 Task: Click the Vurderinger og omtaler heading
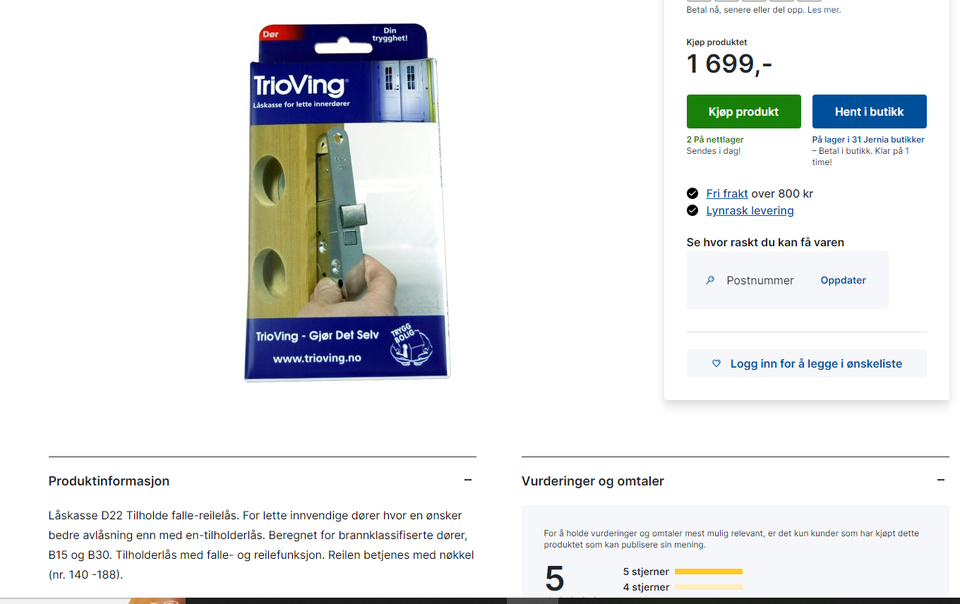point(593,481)
